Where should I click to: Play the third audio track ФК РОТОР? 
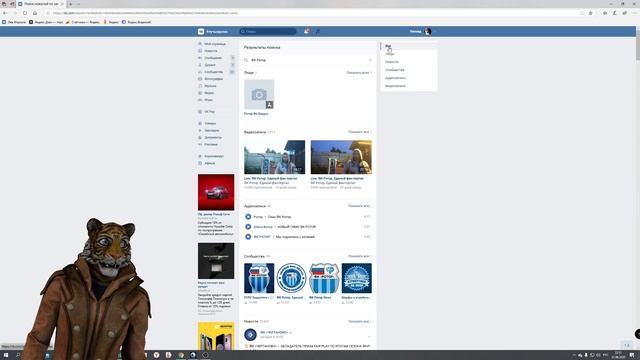tap(248, 237)
